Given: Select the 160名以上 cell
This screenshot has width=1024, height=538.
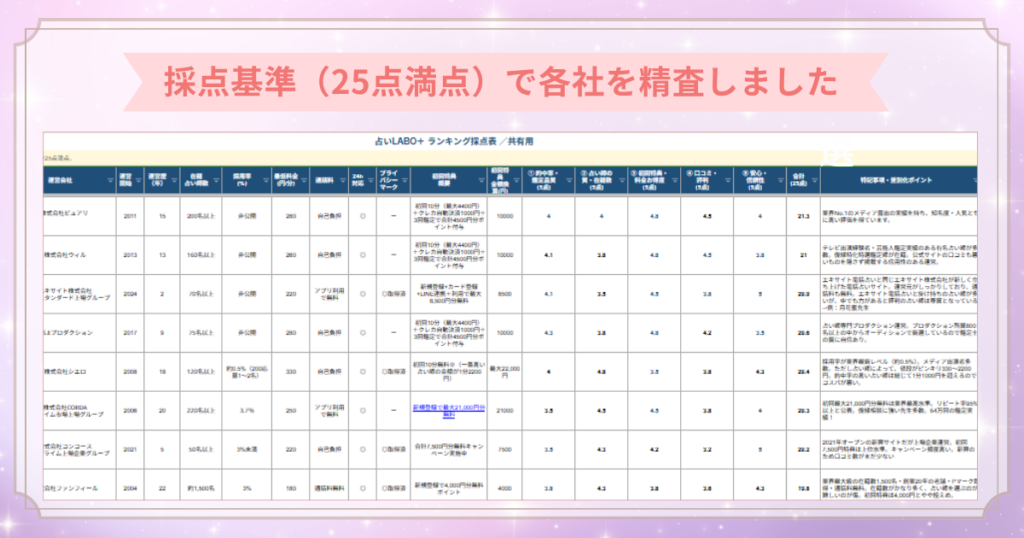Looking at the screenshot, I should coord(200,255).
